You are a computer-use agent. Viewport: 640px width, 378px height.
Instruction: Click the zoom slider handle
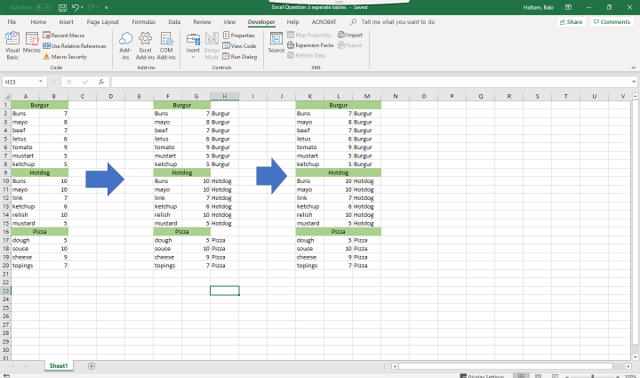click(x=593, y=376)
